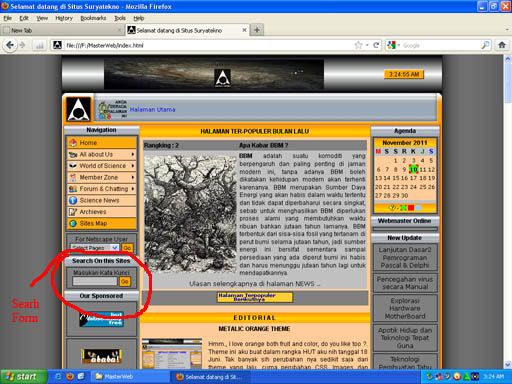Click the Firefox back arrow button
This screenshot has width=512, height=384.
pos(10,45)
